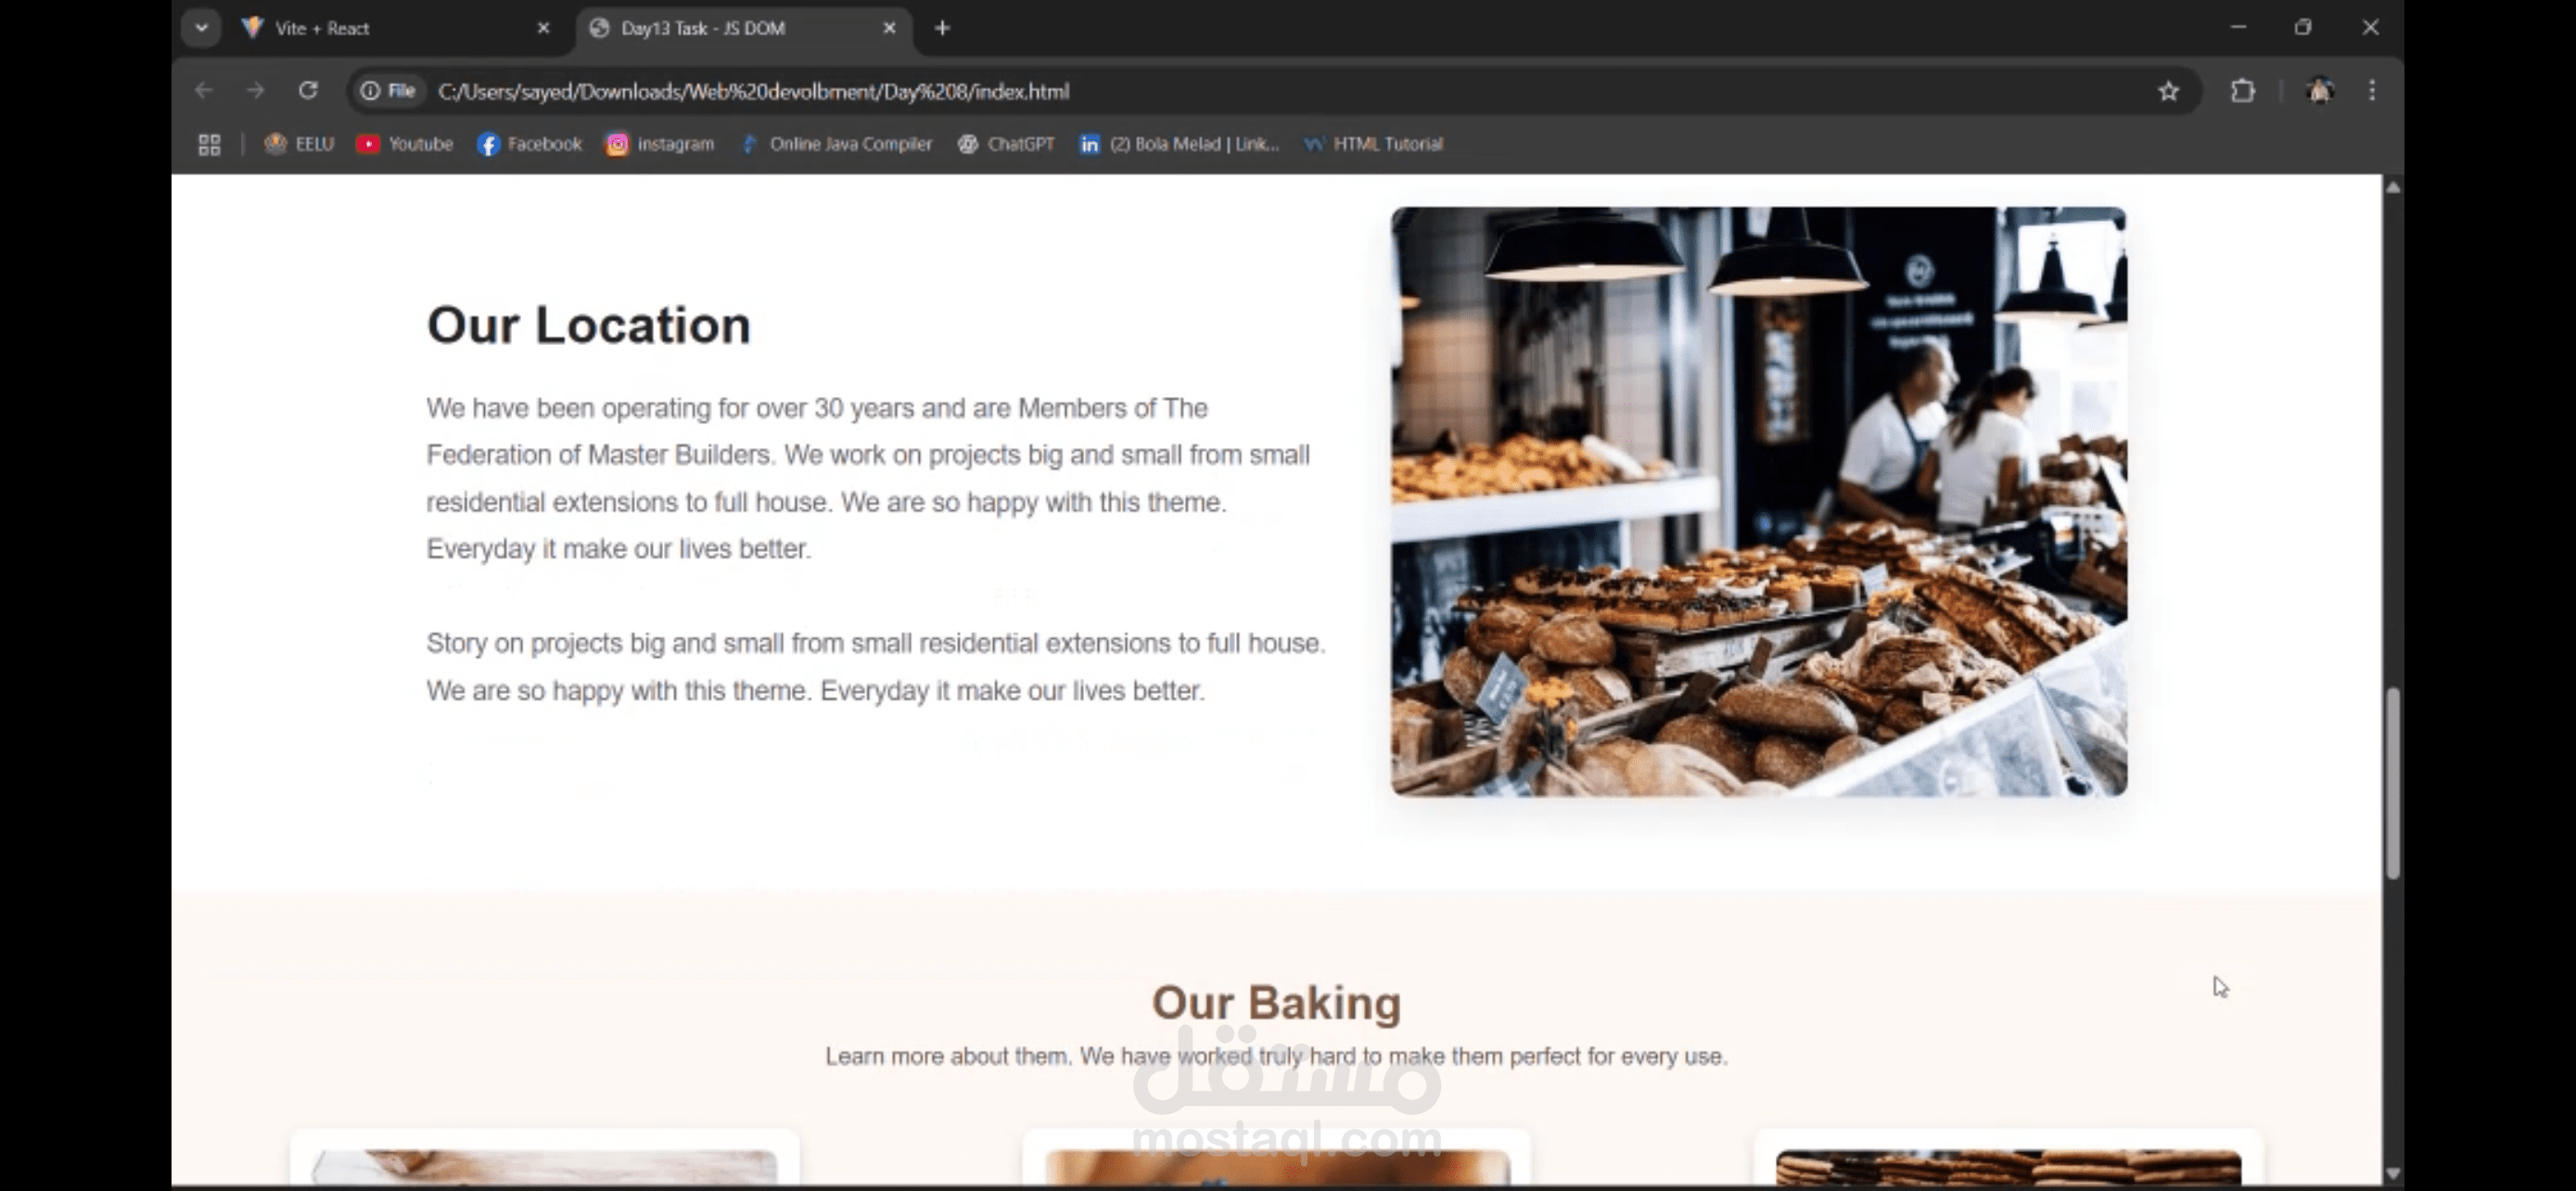Viewport: 2576px width, 1191px height.
Task: Close the Day13 Task tab
Action: (x=889, y=28)
